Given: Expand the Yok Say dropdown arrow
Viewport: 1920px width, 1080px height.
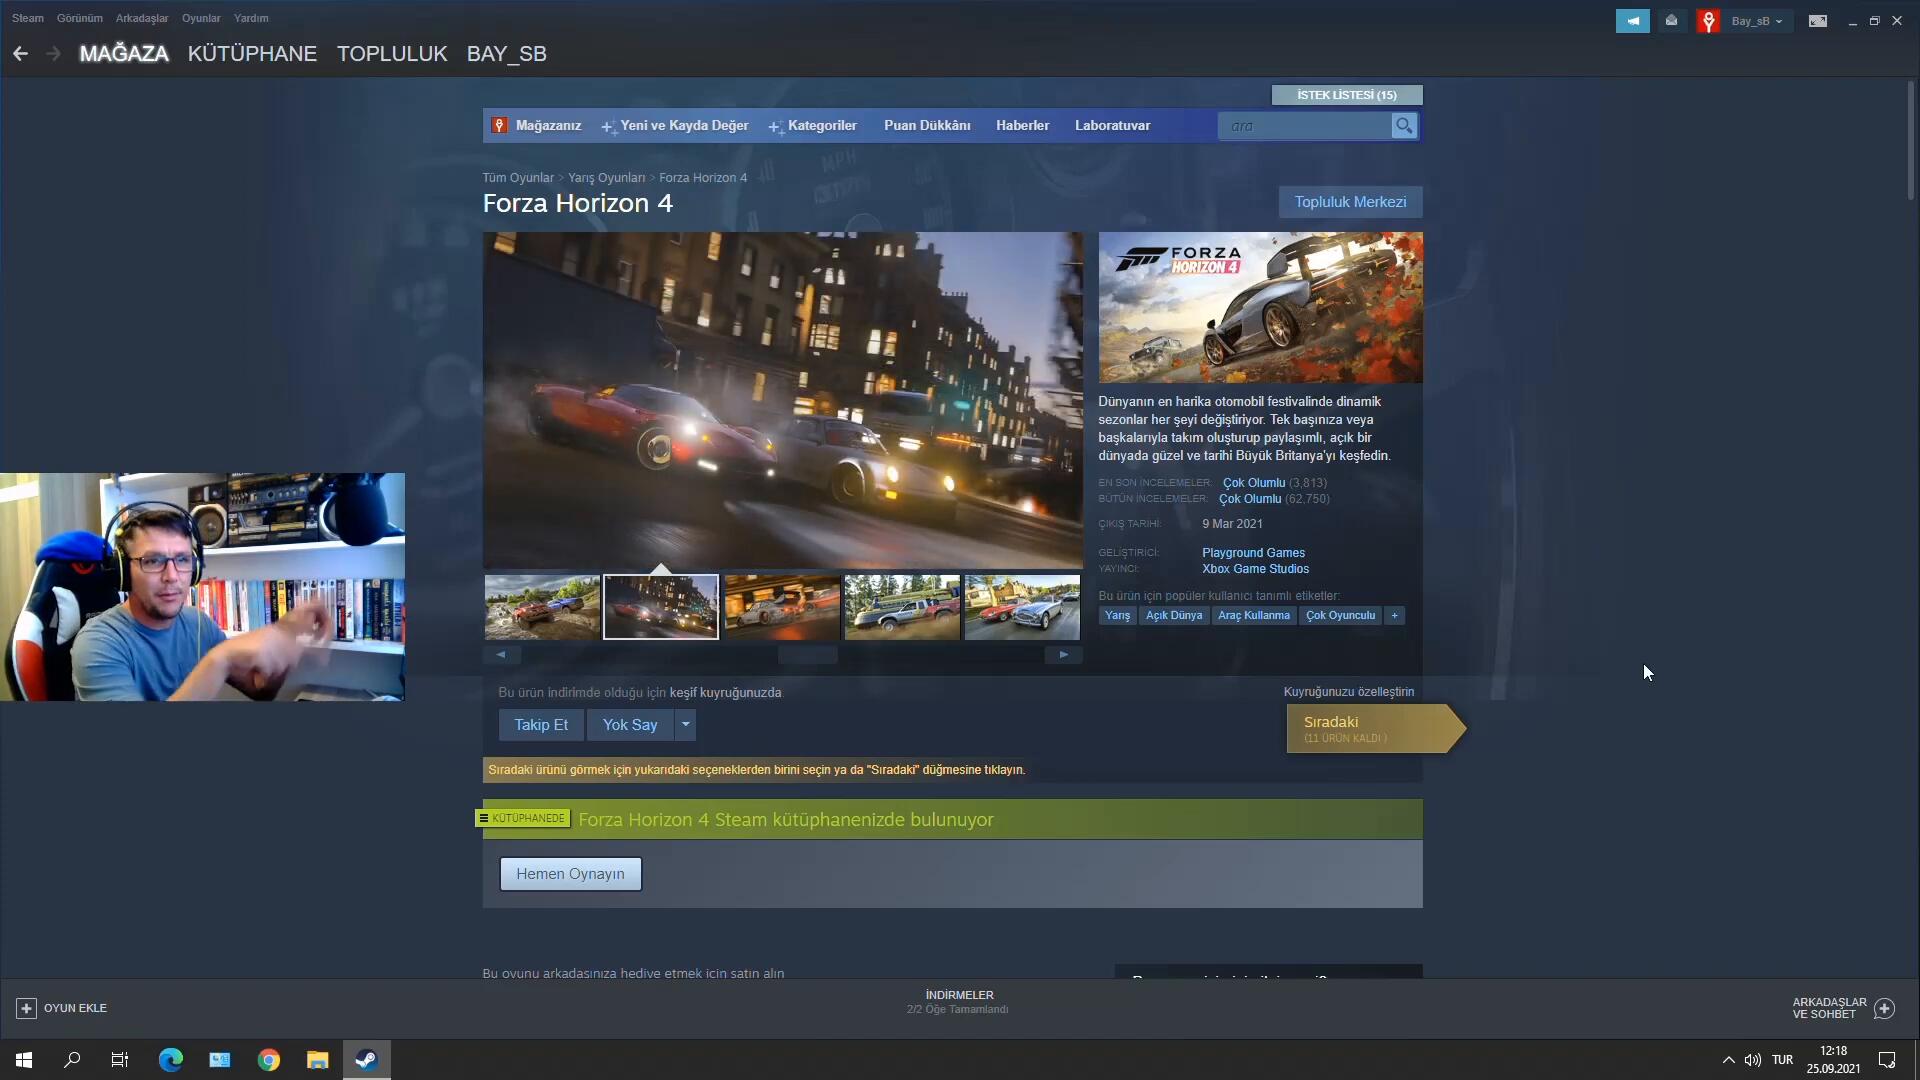Looking at the screenshot, I should [x=685, y=724].
